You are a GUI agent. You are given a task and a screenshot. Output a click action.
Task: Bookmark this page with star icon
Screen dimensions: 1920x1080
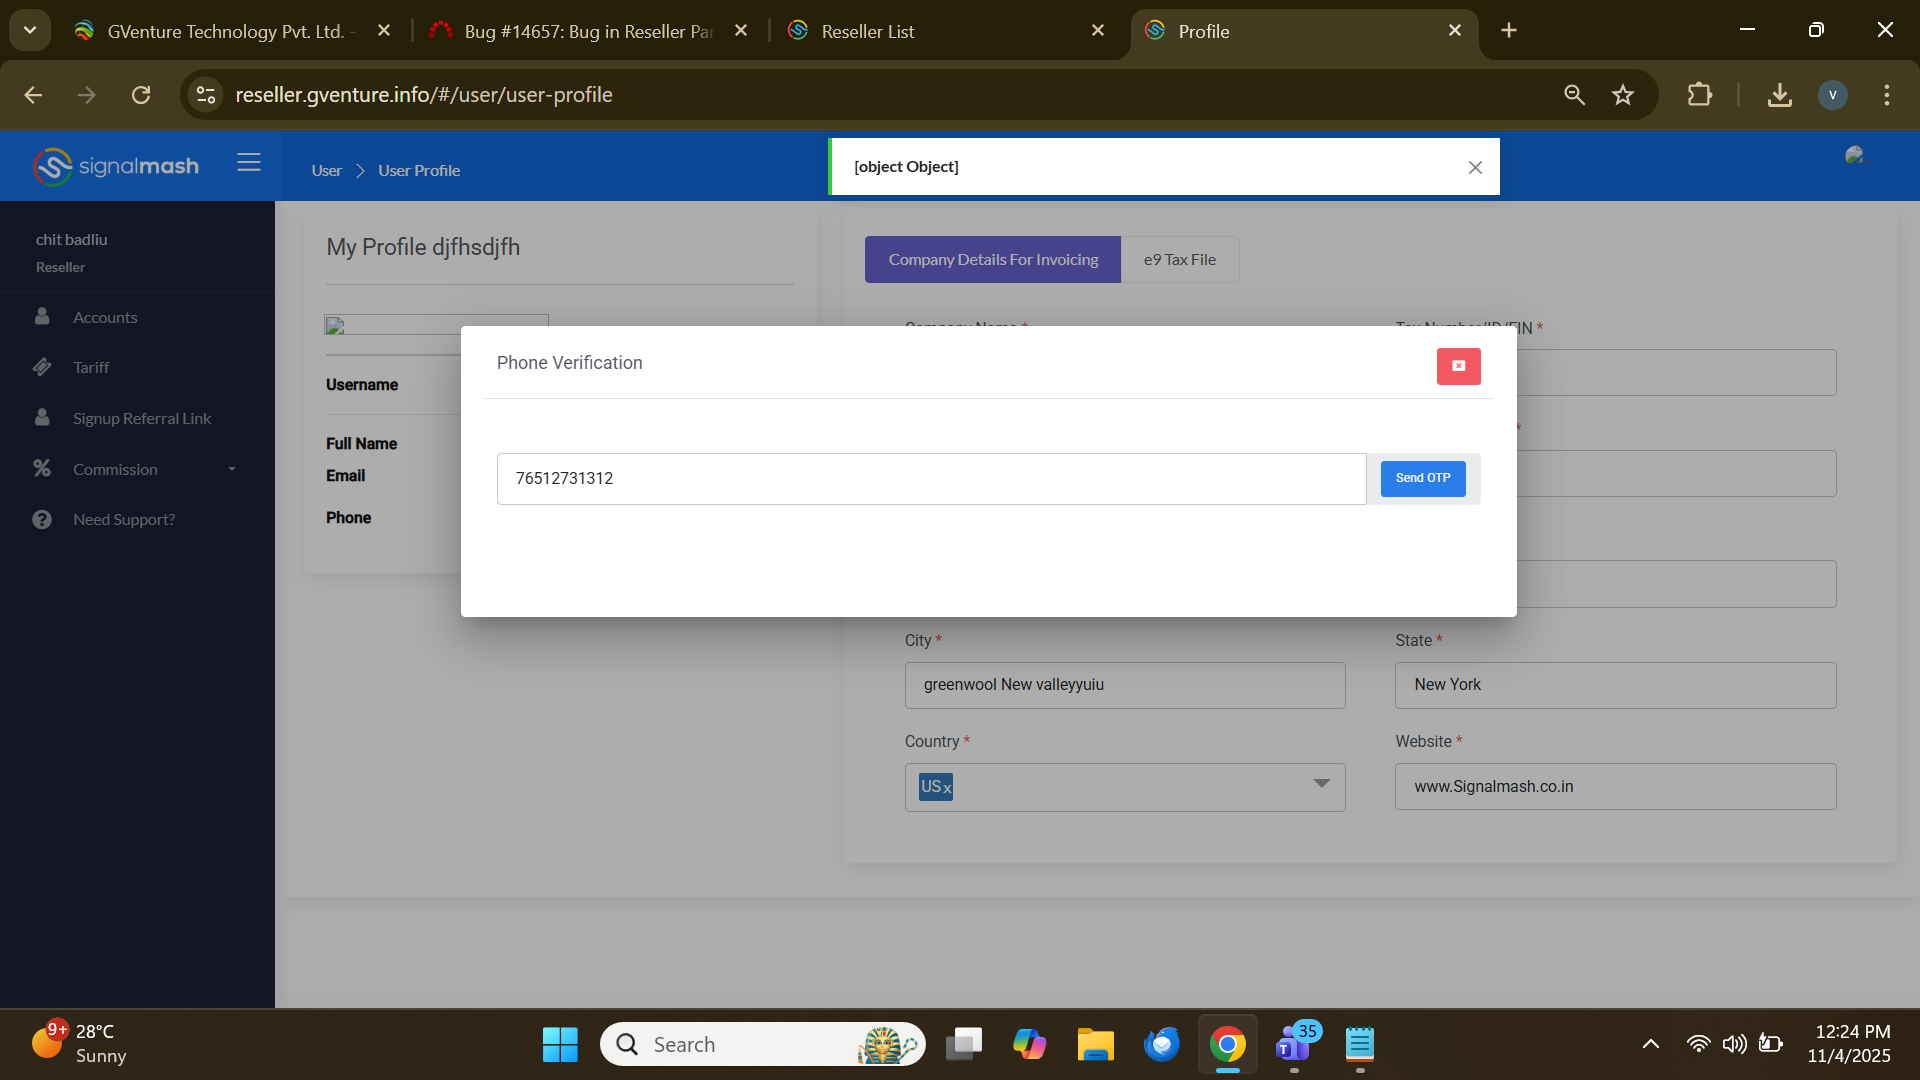1622,95
